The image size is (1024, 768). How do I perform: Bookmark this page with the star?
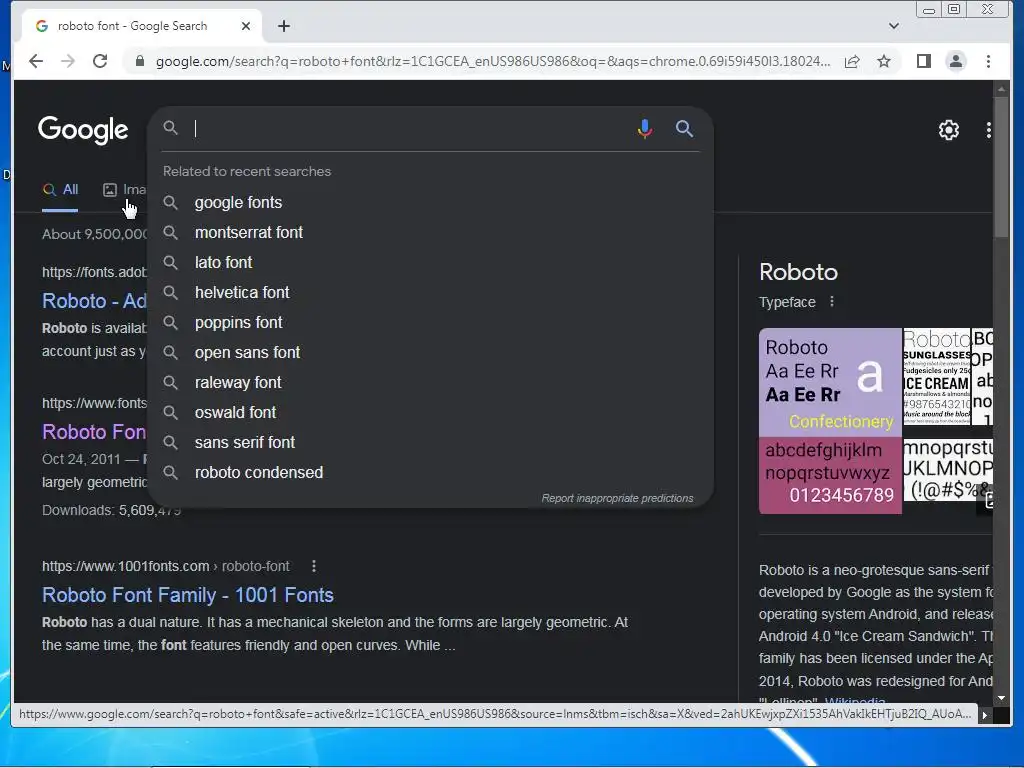[884, 61]
